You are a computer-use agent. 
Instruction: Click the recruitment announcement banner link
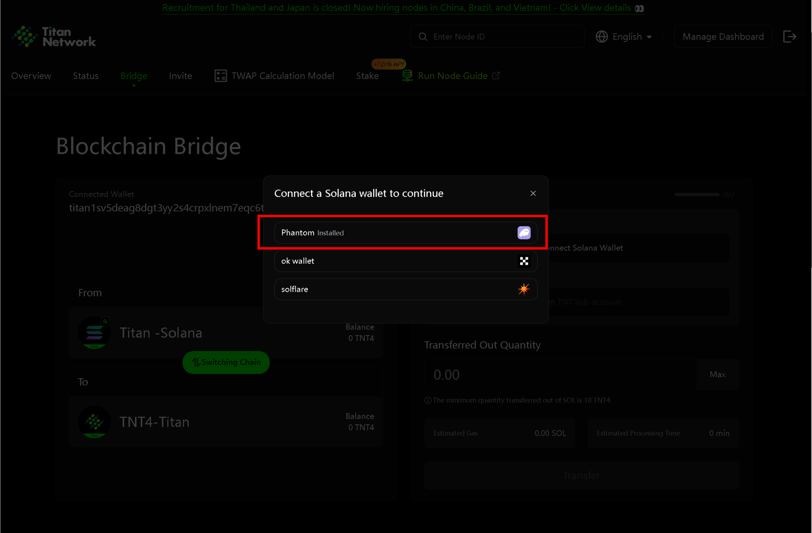(x=403, y=8)
